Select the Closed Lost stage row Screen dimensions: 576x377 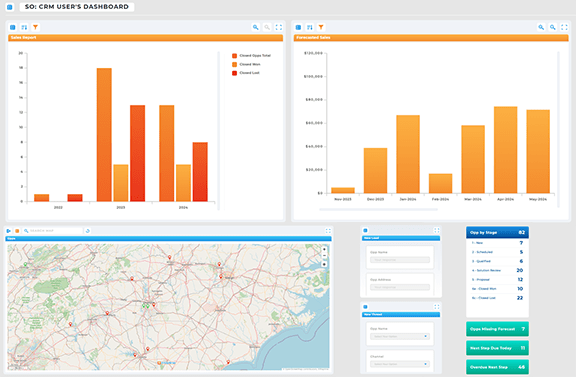(x=497, y=298)
